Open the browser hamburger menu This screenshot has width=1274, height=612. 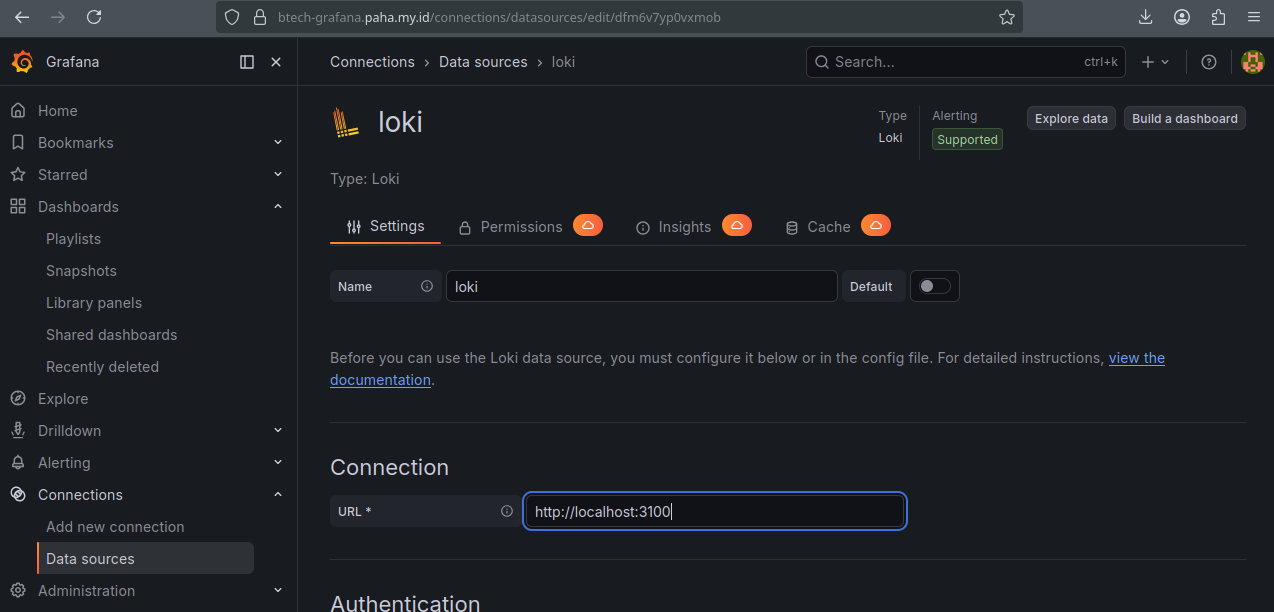tap(1254, 17)
